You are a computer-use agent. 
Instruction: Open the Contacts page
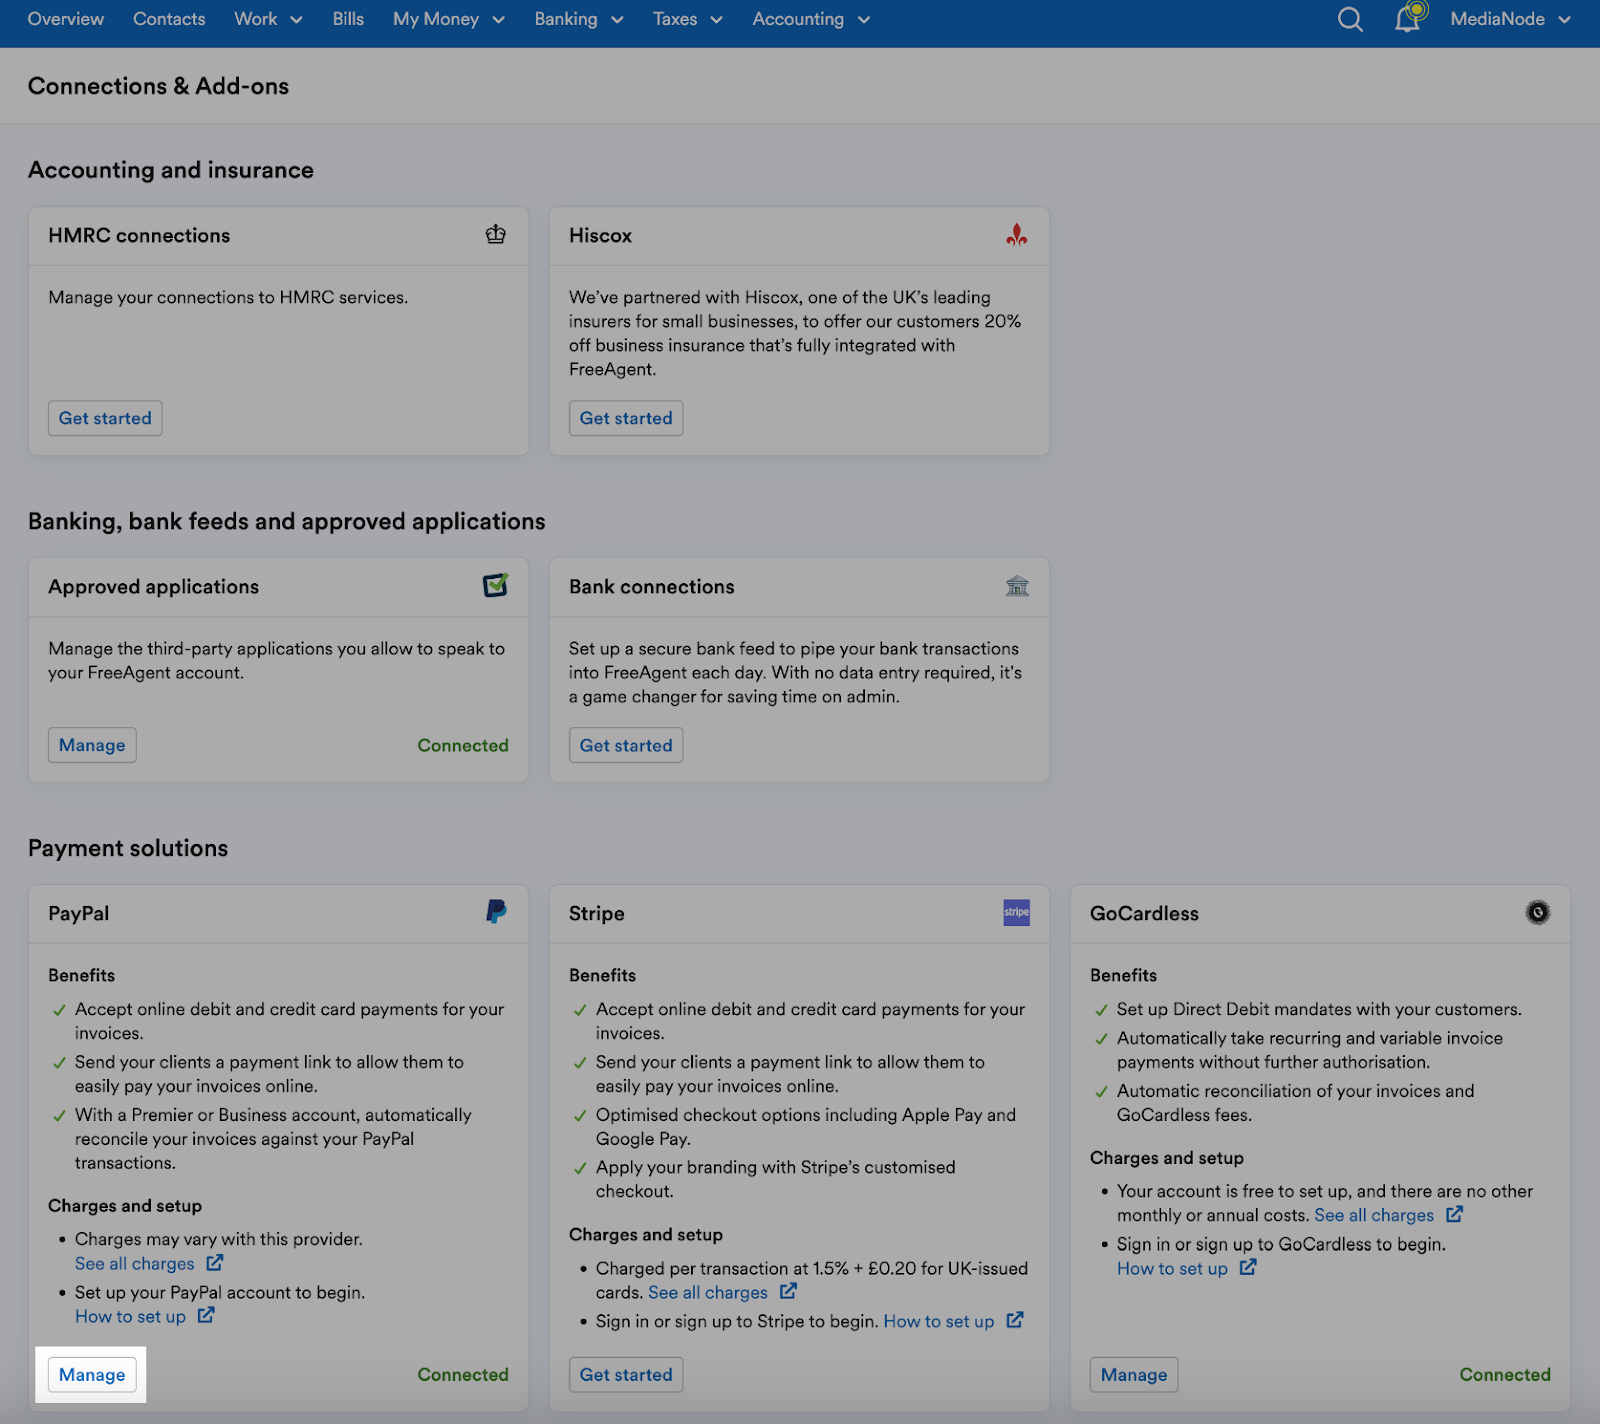click(x=169, y=19)
